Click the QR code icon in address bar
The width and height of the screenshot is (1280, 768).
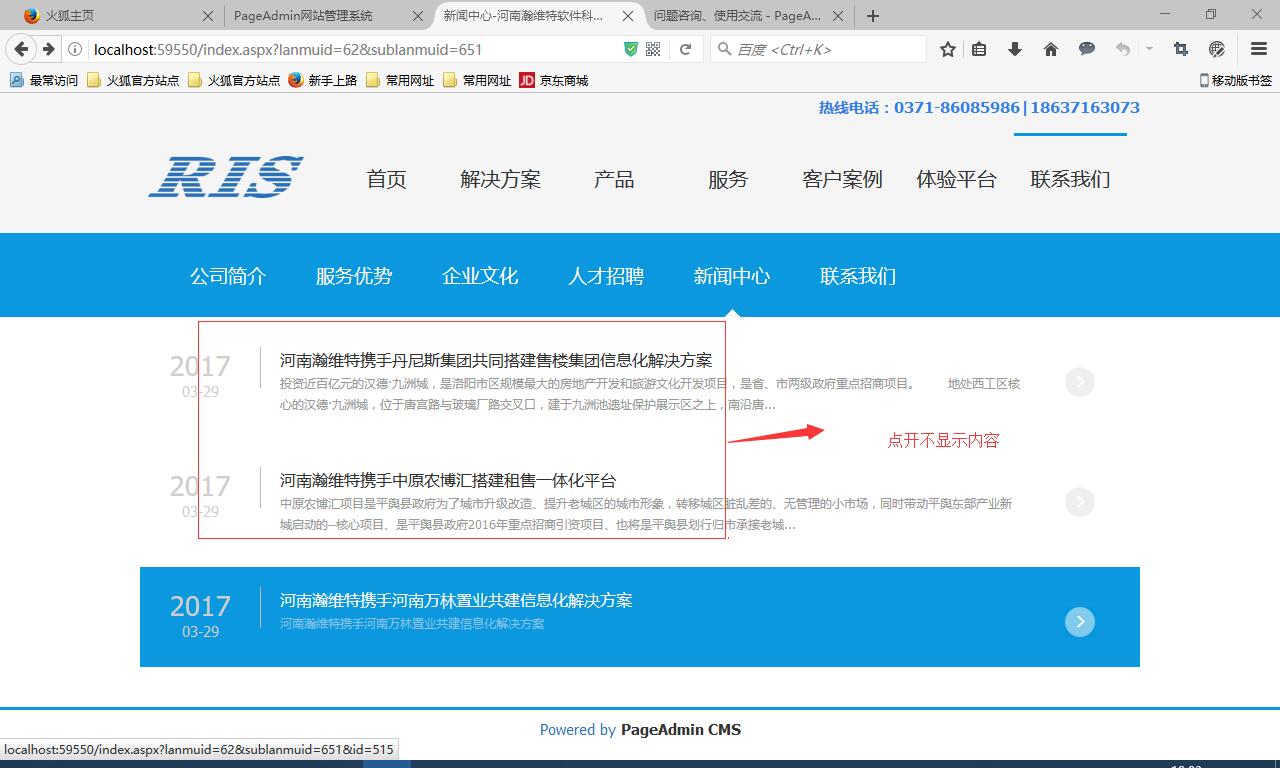(x=653, y=49)
